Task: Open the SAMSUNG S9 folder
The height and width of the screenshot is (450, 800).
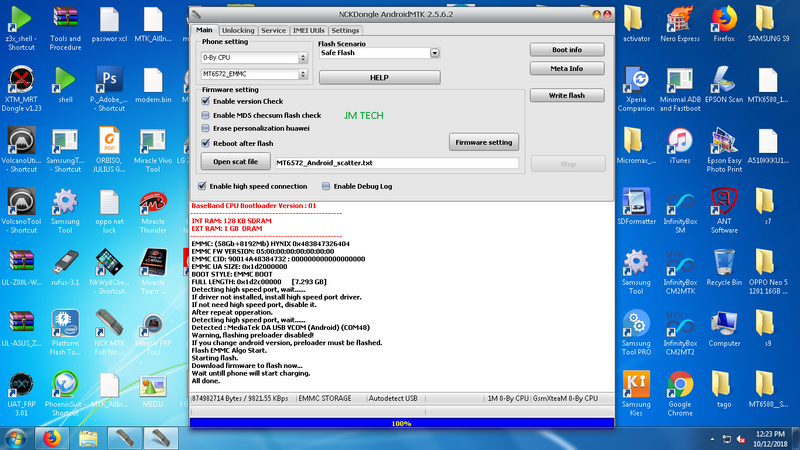Action: click(768, 23)
